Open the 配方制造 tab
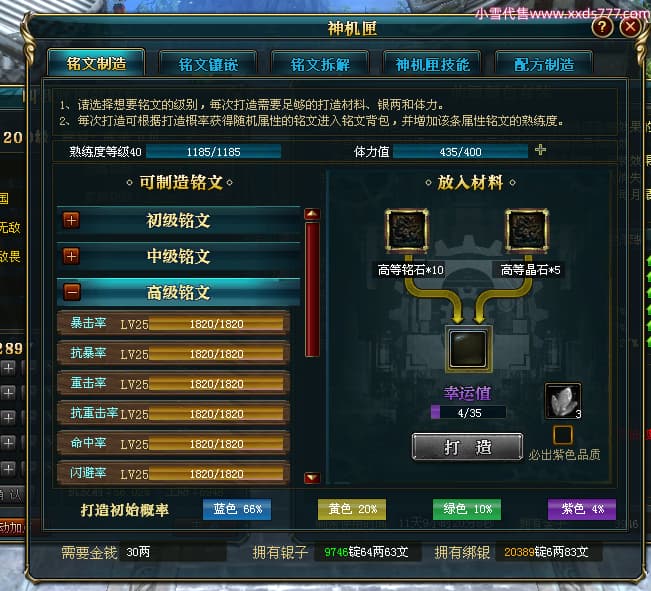 (544, 64)
